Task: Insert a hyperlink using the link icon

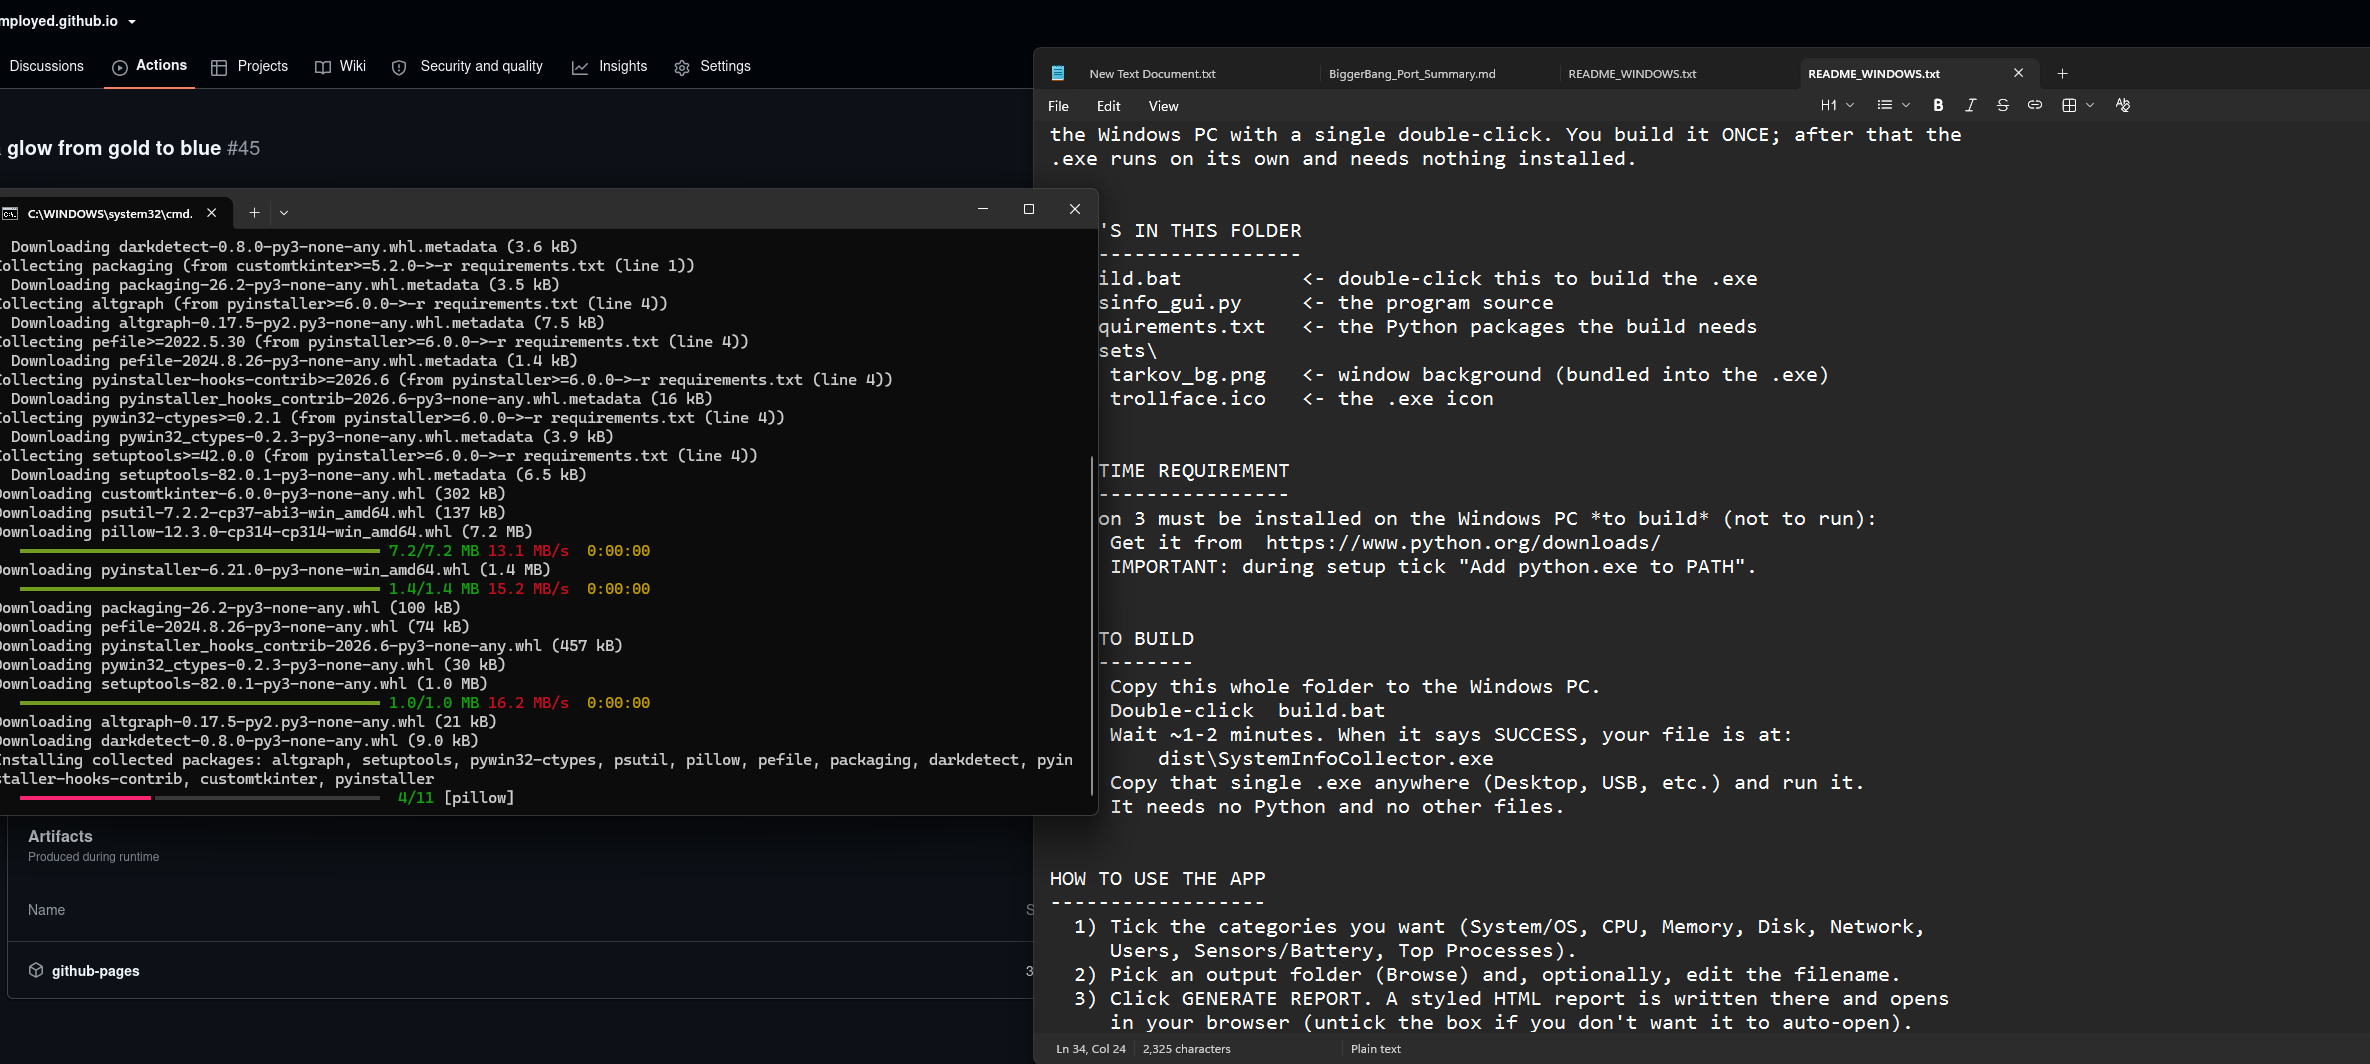Action: [2034, 105]
